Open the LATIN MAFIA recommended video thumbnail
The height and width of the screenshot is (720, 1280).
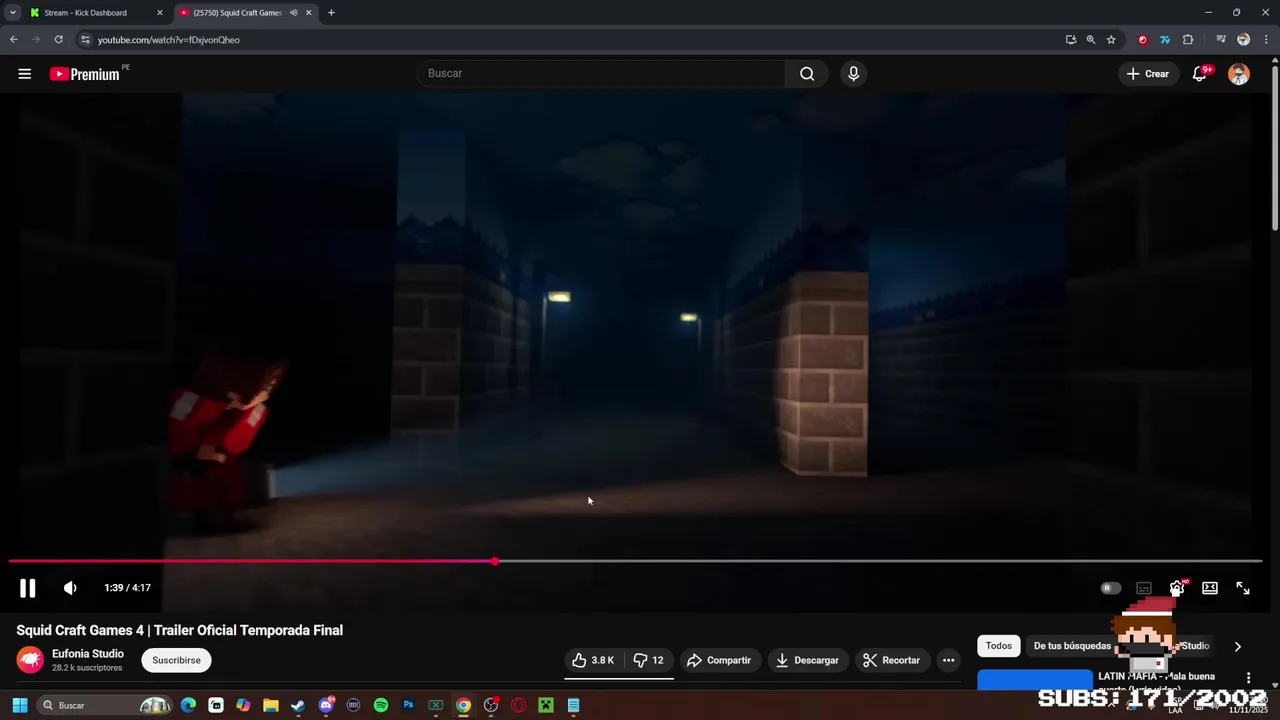click(1035, 680)
